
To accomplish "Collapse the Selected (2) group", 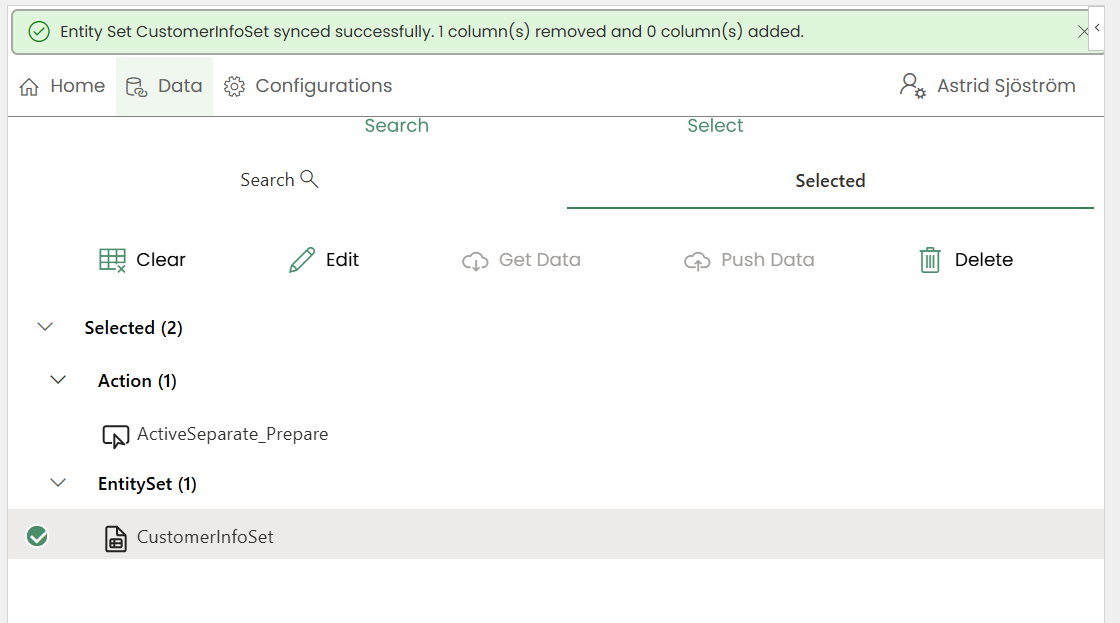I will click(45, 327).
